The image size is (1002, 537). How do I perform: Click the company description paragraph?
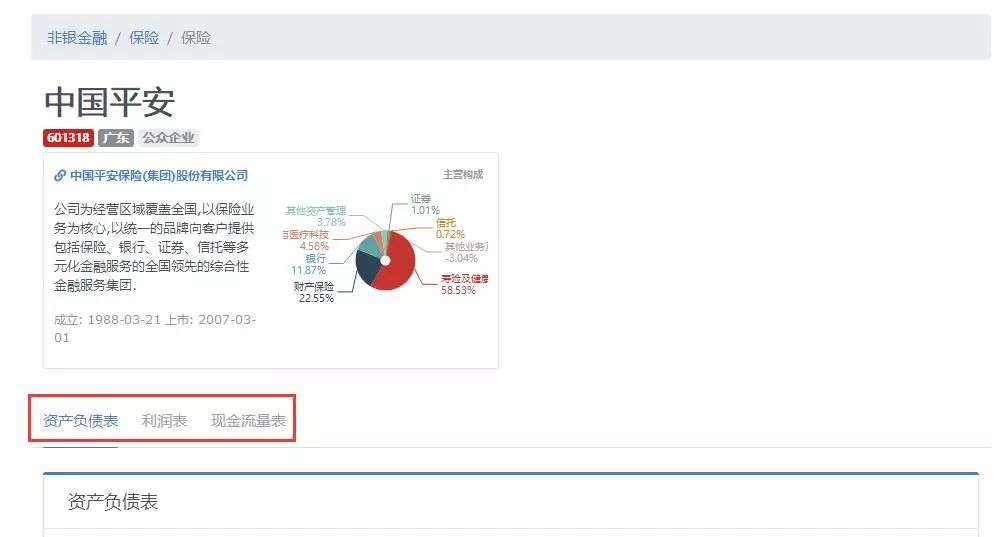coord(154,247)
